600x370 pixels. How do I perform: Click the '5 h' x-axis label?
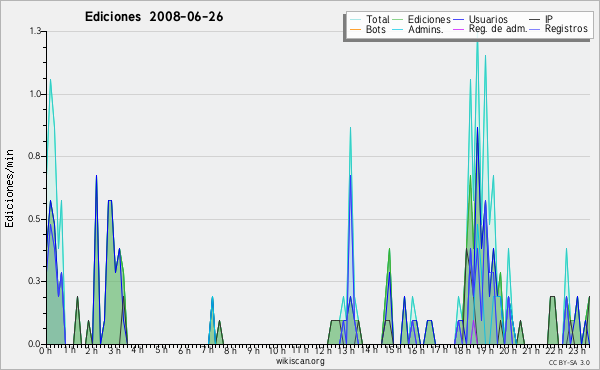(x=161, y=350)
